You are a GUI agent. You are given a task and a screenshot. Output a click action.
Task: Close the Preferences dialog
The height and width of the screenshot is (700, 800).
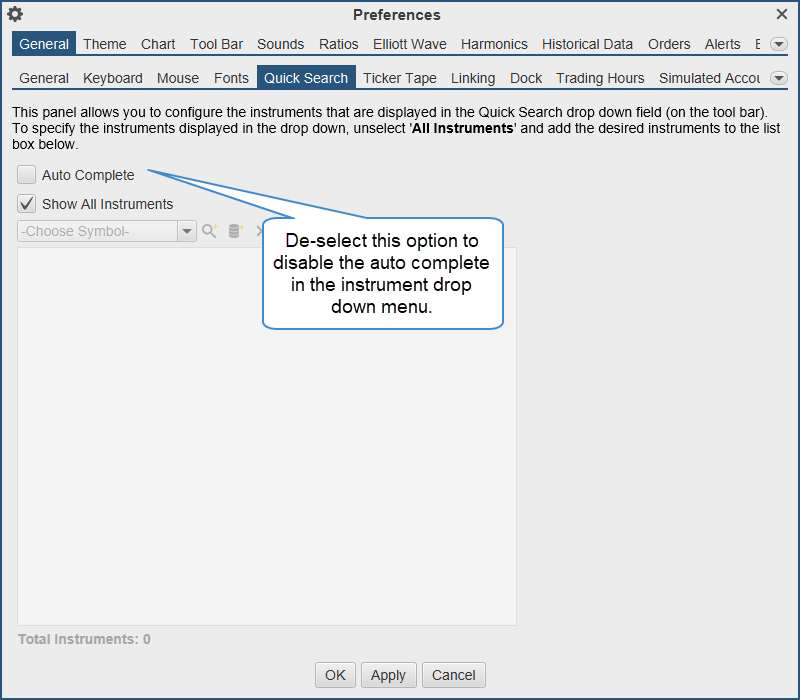pos(782,14)
